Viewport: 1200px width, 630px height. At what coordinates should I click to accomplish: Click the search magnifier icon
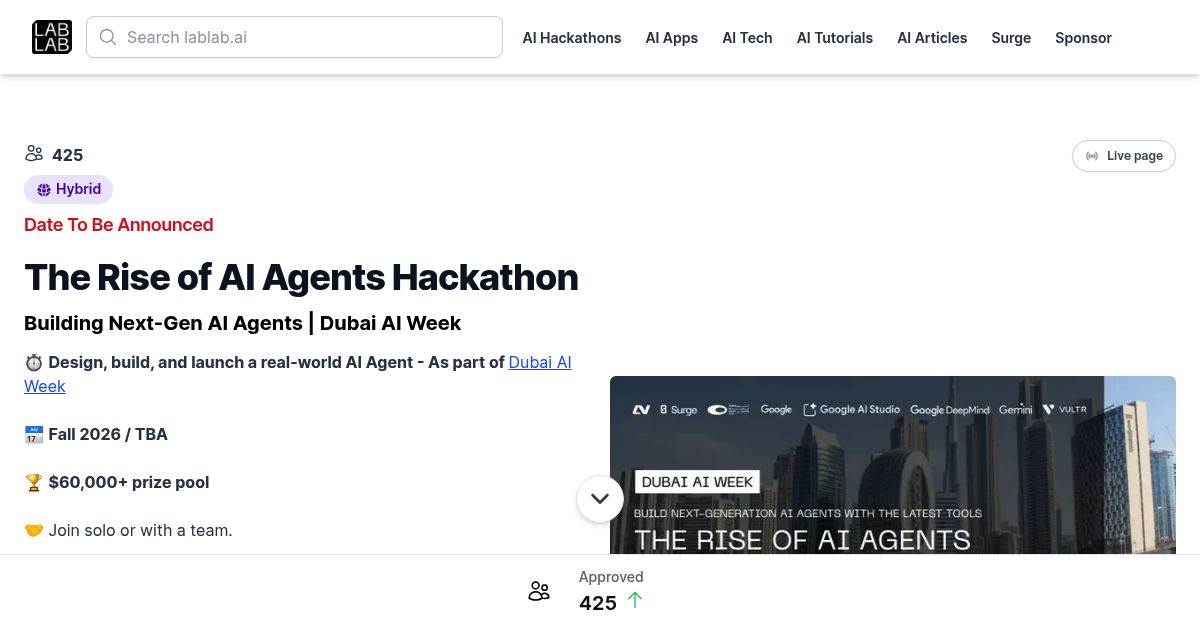(108, 37)
